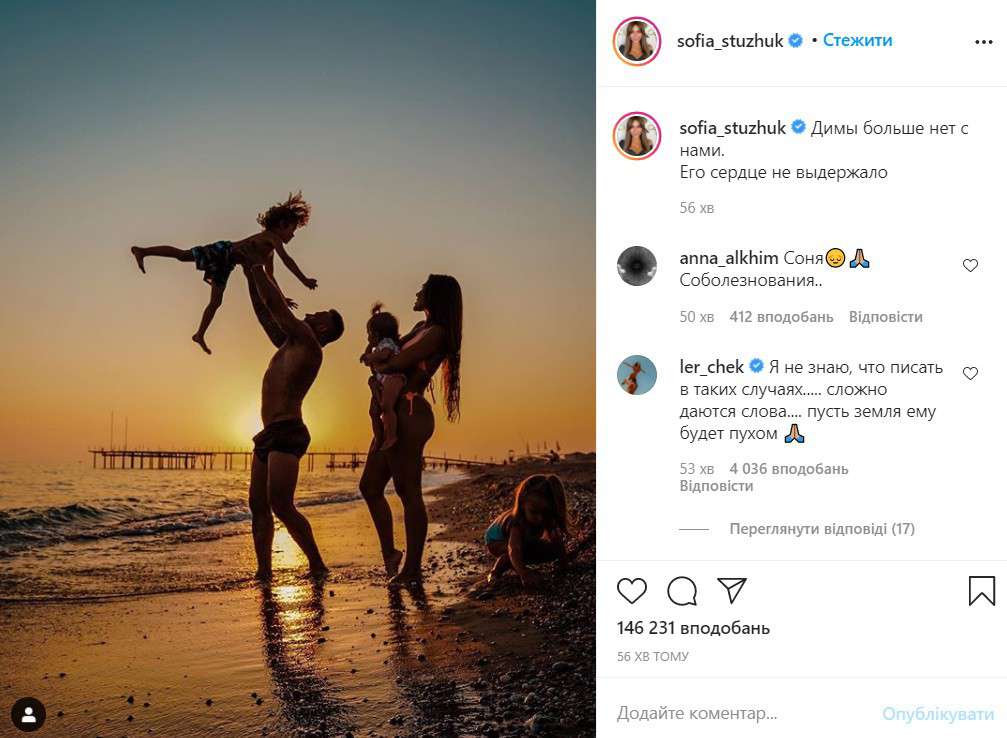
Task: Like anna_alkhim's comment with the heart
Action: [971, 264]
